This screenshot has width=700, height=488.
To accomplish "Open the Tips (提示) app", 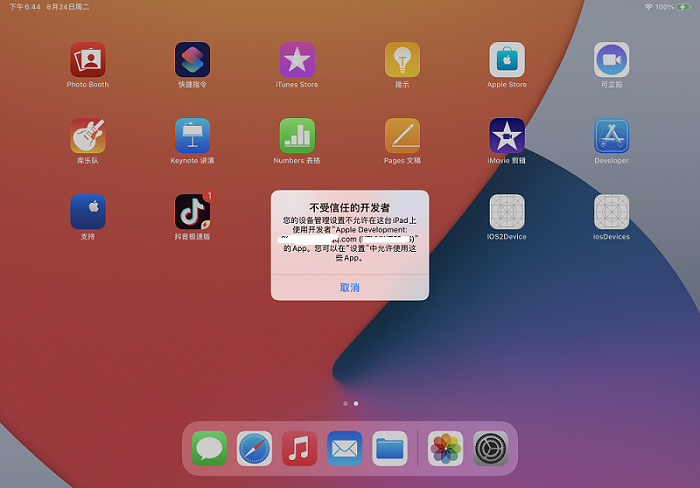I will click(x=402, y=60).
